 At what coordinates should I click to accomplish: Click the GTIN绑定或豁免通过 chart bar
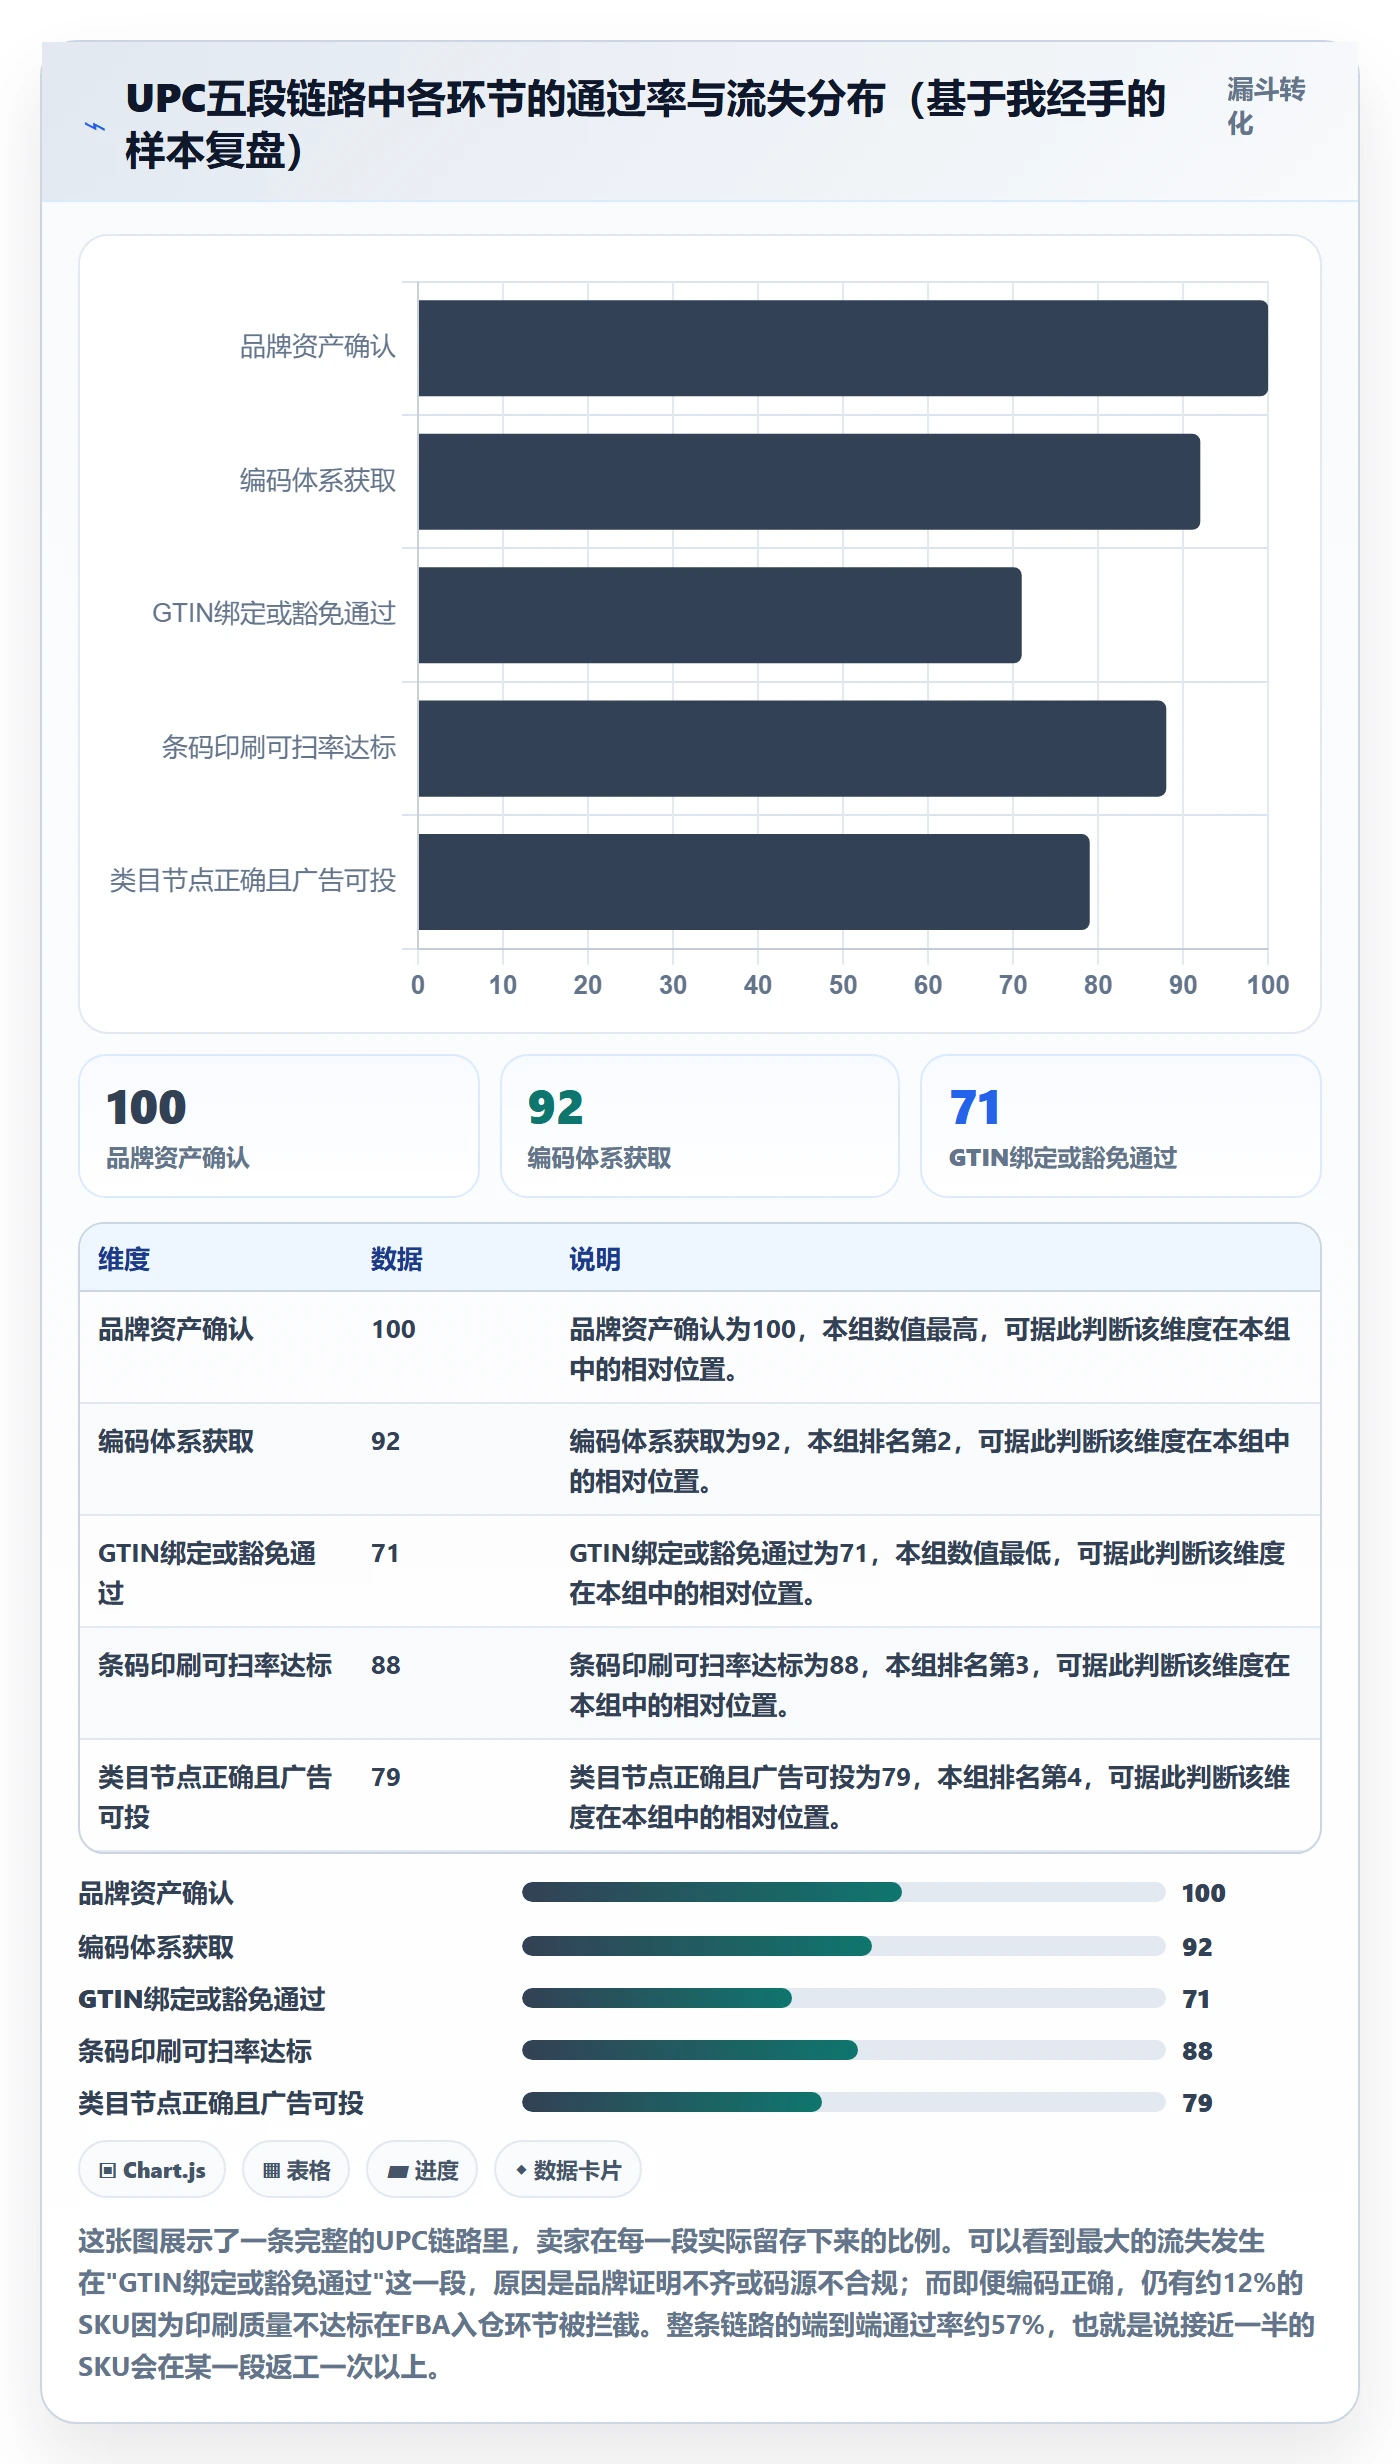coord(720,615)
